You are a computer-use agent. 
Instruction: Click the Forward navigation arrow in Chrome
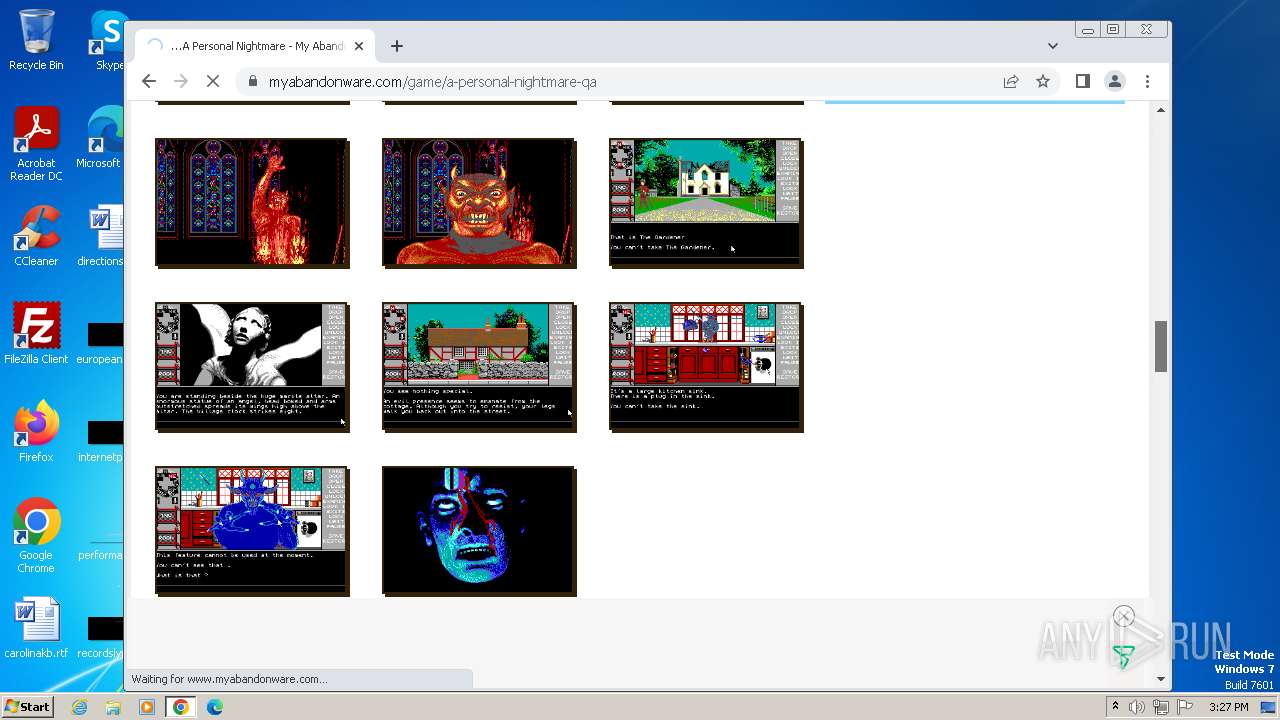click(181, 82)
